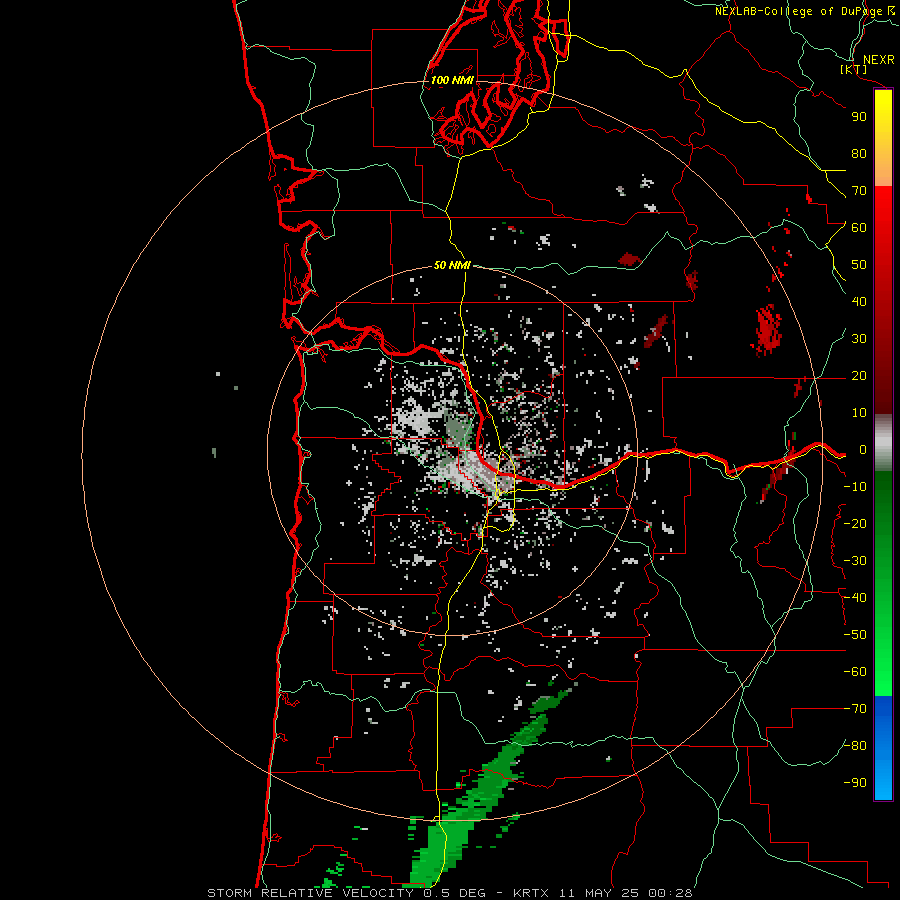
Task: Click the "[KT]" units label
Action: [854, 69]
